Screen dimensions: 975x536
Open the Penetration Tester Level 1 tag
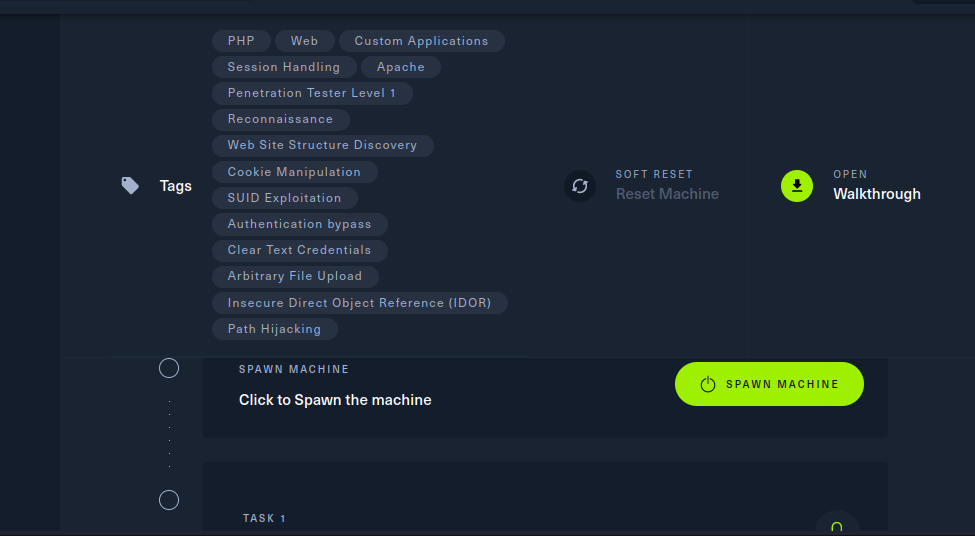pyautogui.click(x=311, y=93)
